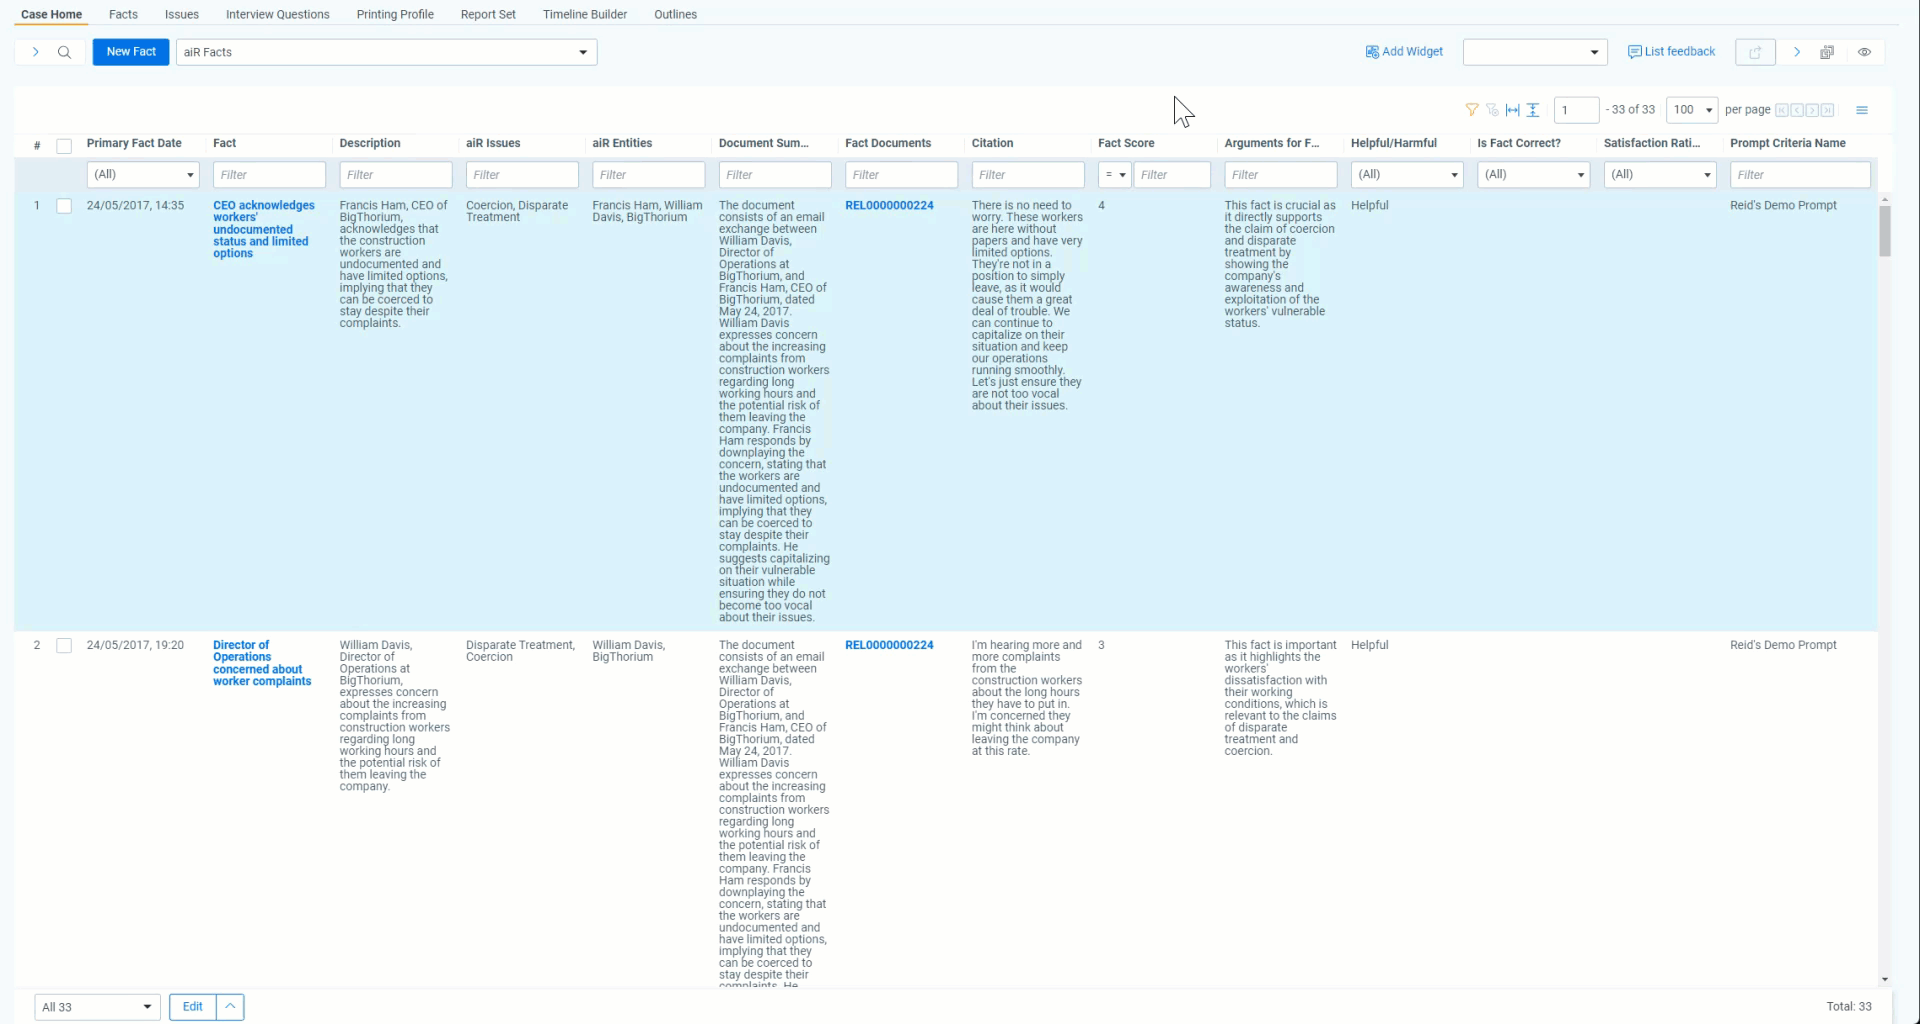The height and width of the screenshot is (1024, 1920).
Task: Open the Outlines tab
Action: (675, 14)
